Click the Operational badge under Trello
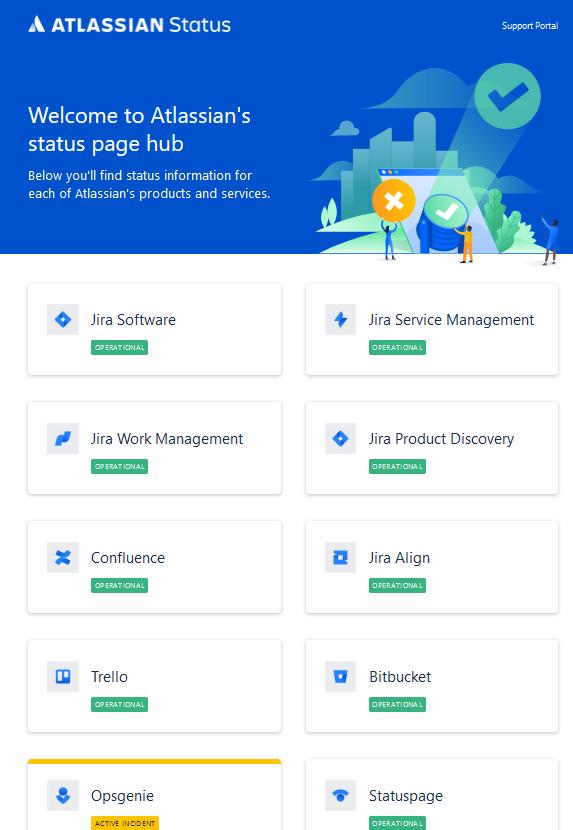This screenshot has height=830, width=573. [x=119, y=705]
